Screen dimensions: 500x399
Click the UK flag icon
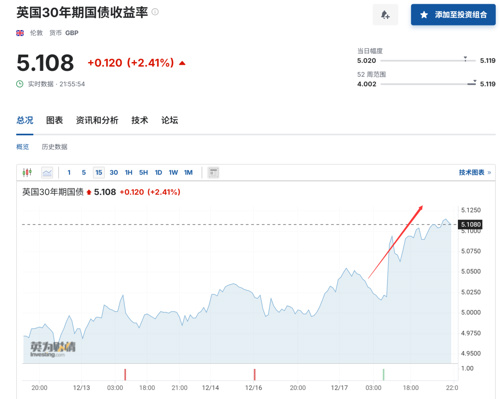tap(20, 33)
